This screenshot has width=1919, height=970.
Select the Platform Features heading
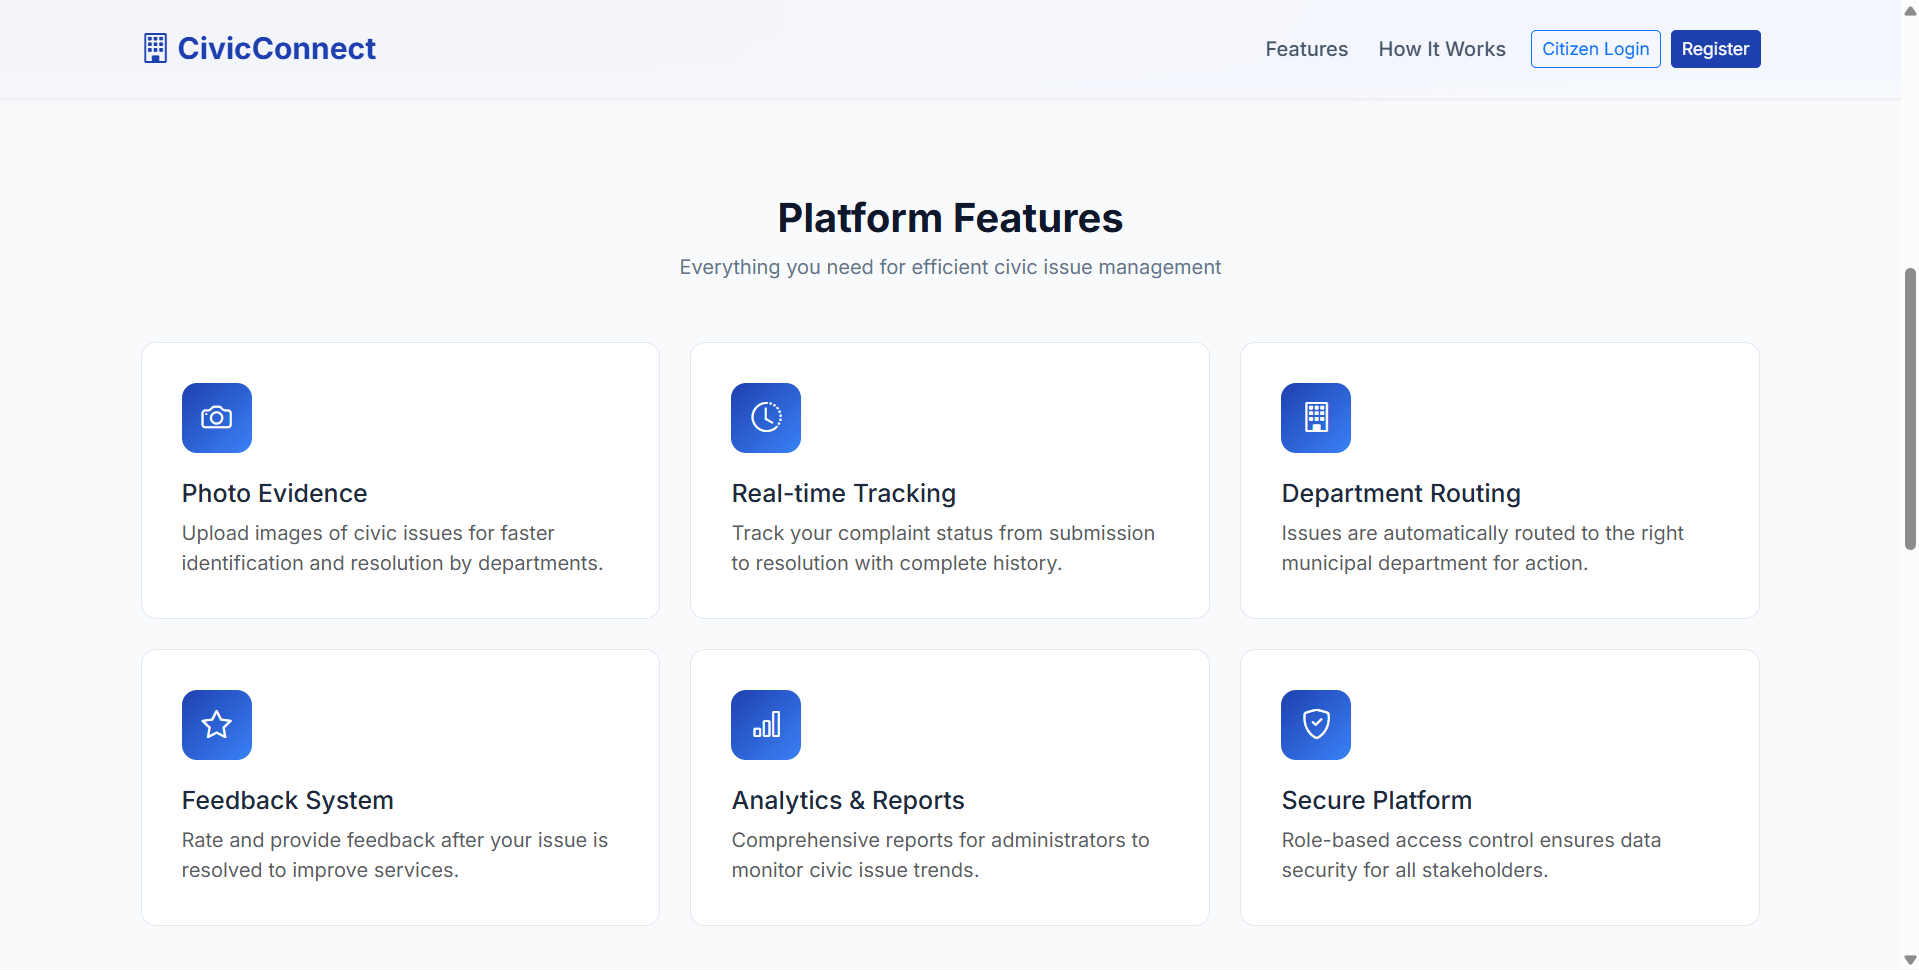pos(950,218)
